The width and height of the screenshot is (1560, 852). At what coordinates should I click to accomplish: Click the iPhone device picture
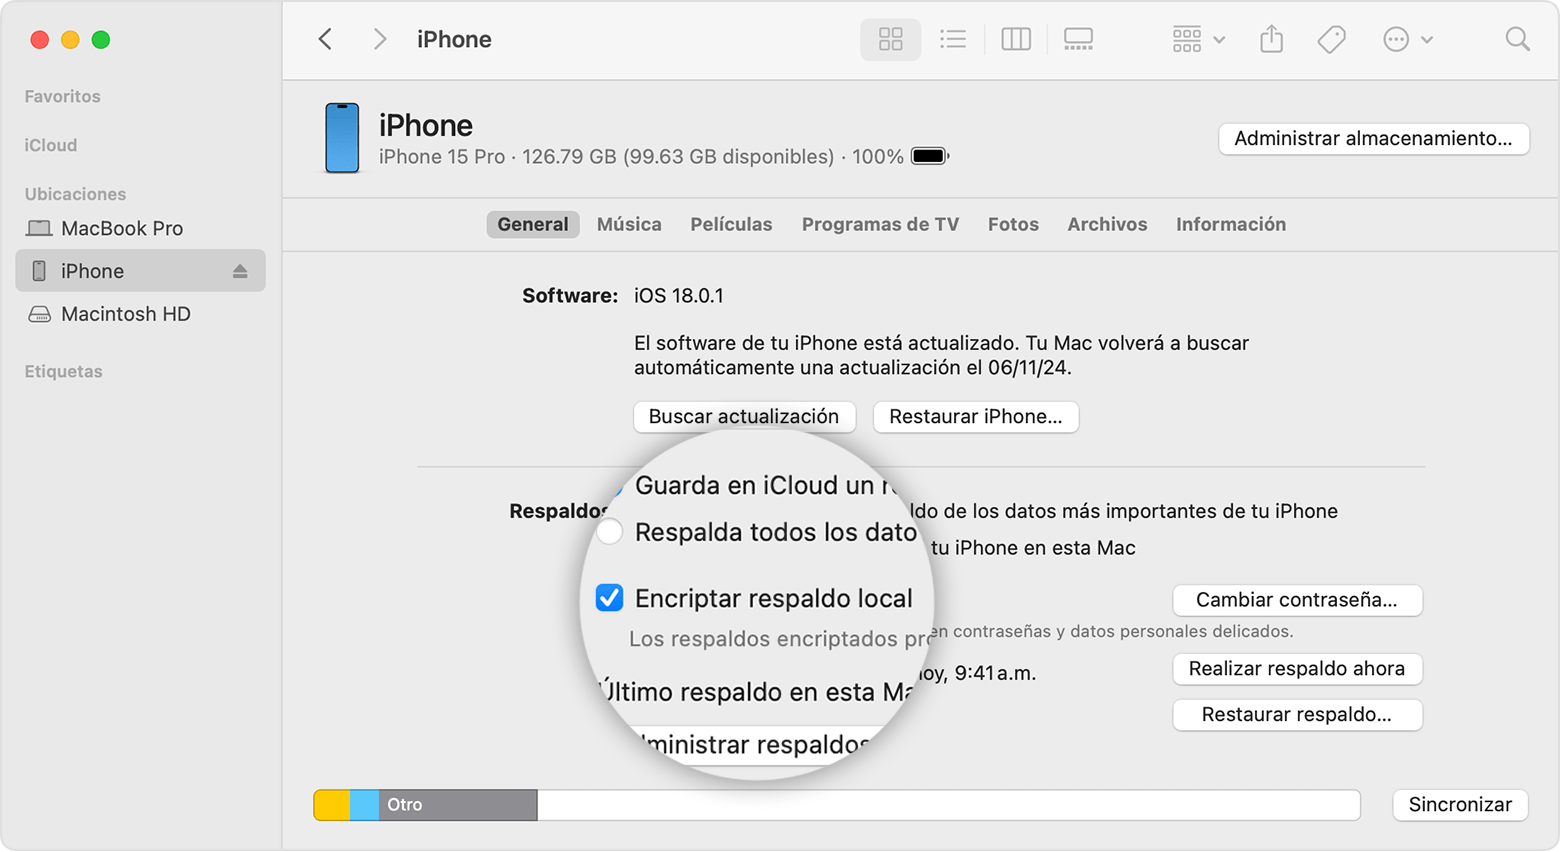point(342,138)
